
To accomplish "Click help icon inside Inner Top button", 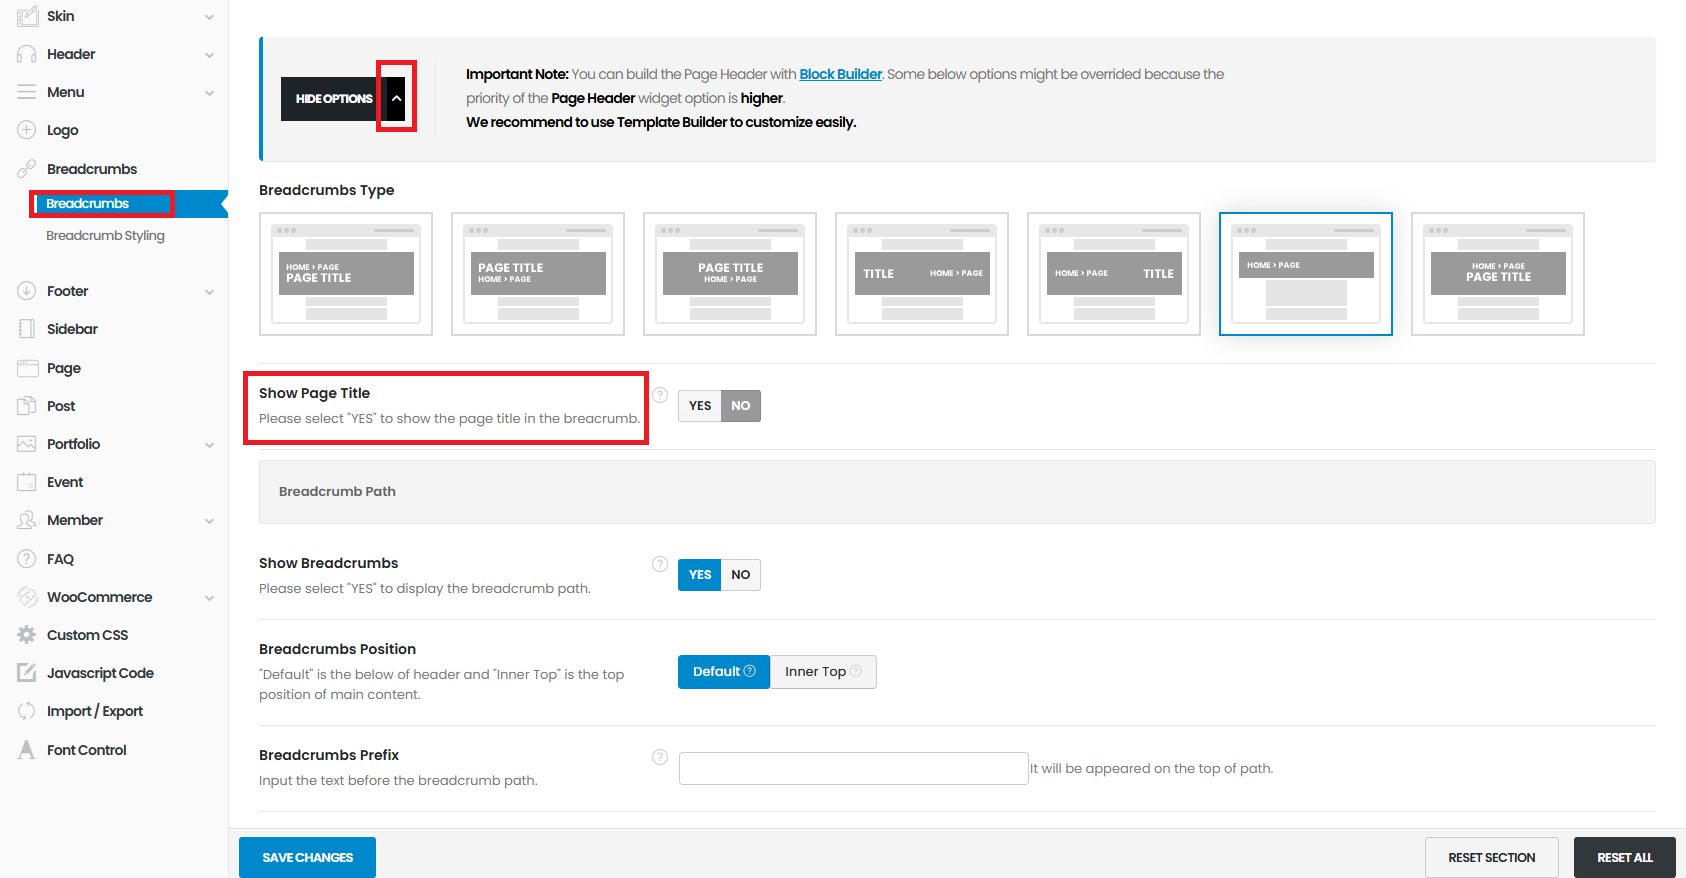I will pos(856,671).
